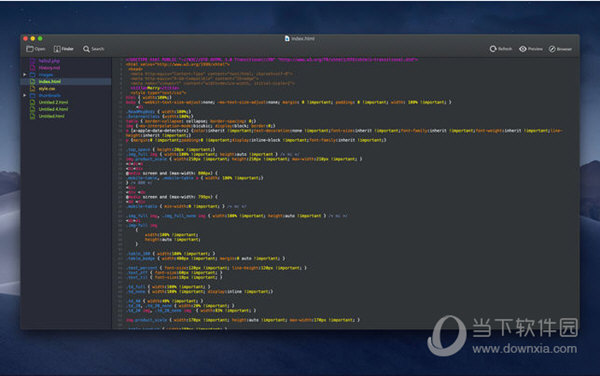Close the editor window with red button
The image size is (600, 376).
pos(26,39)
